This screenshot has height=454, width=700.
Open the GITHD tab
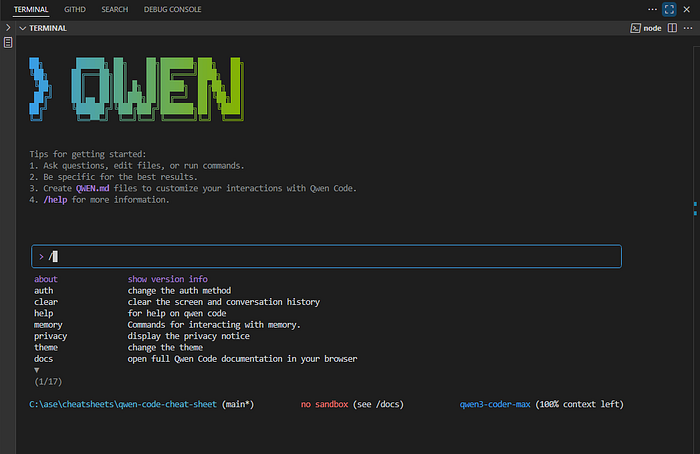75,9
